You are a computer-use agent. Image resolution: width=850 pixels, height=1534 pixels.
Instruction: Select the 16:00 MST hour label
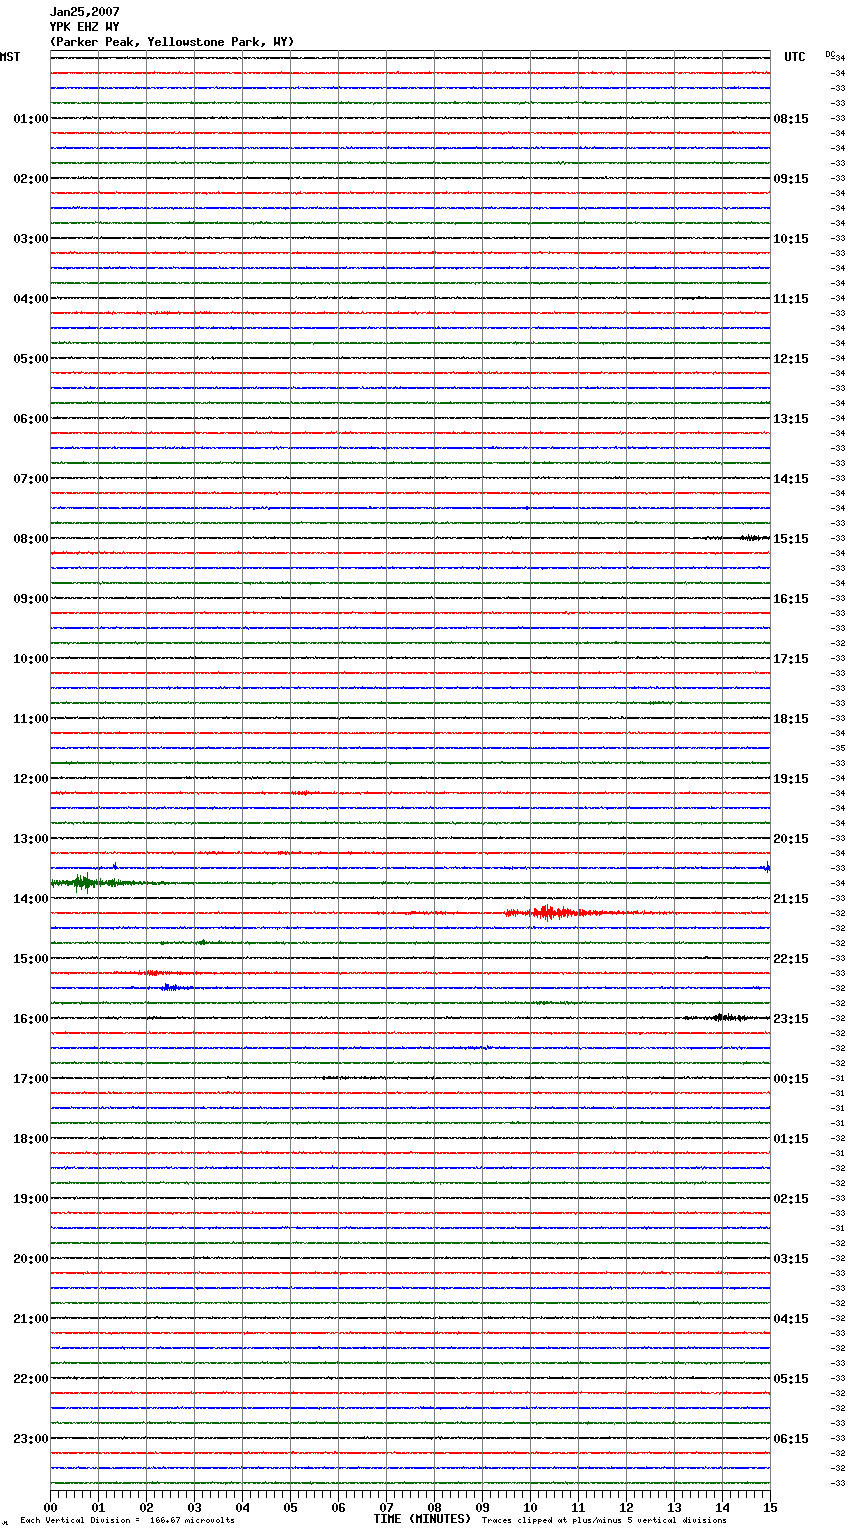[x=30, y=1019]
